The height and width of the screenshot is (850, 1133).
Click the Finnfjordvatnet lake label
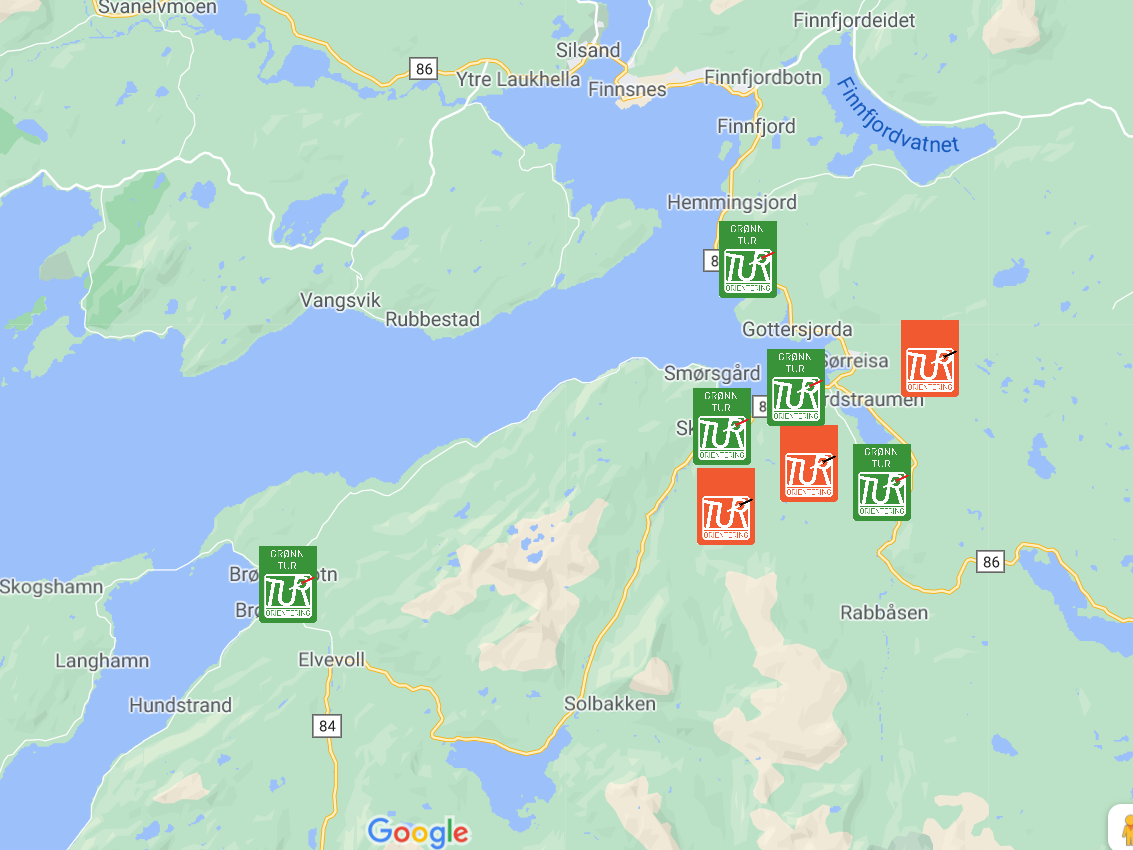tap(897, 116)
